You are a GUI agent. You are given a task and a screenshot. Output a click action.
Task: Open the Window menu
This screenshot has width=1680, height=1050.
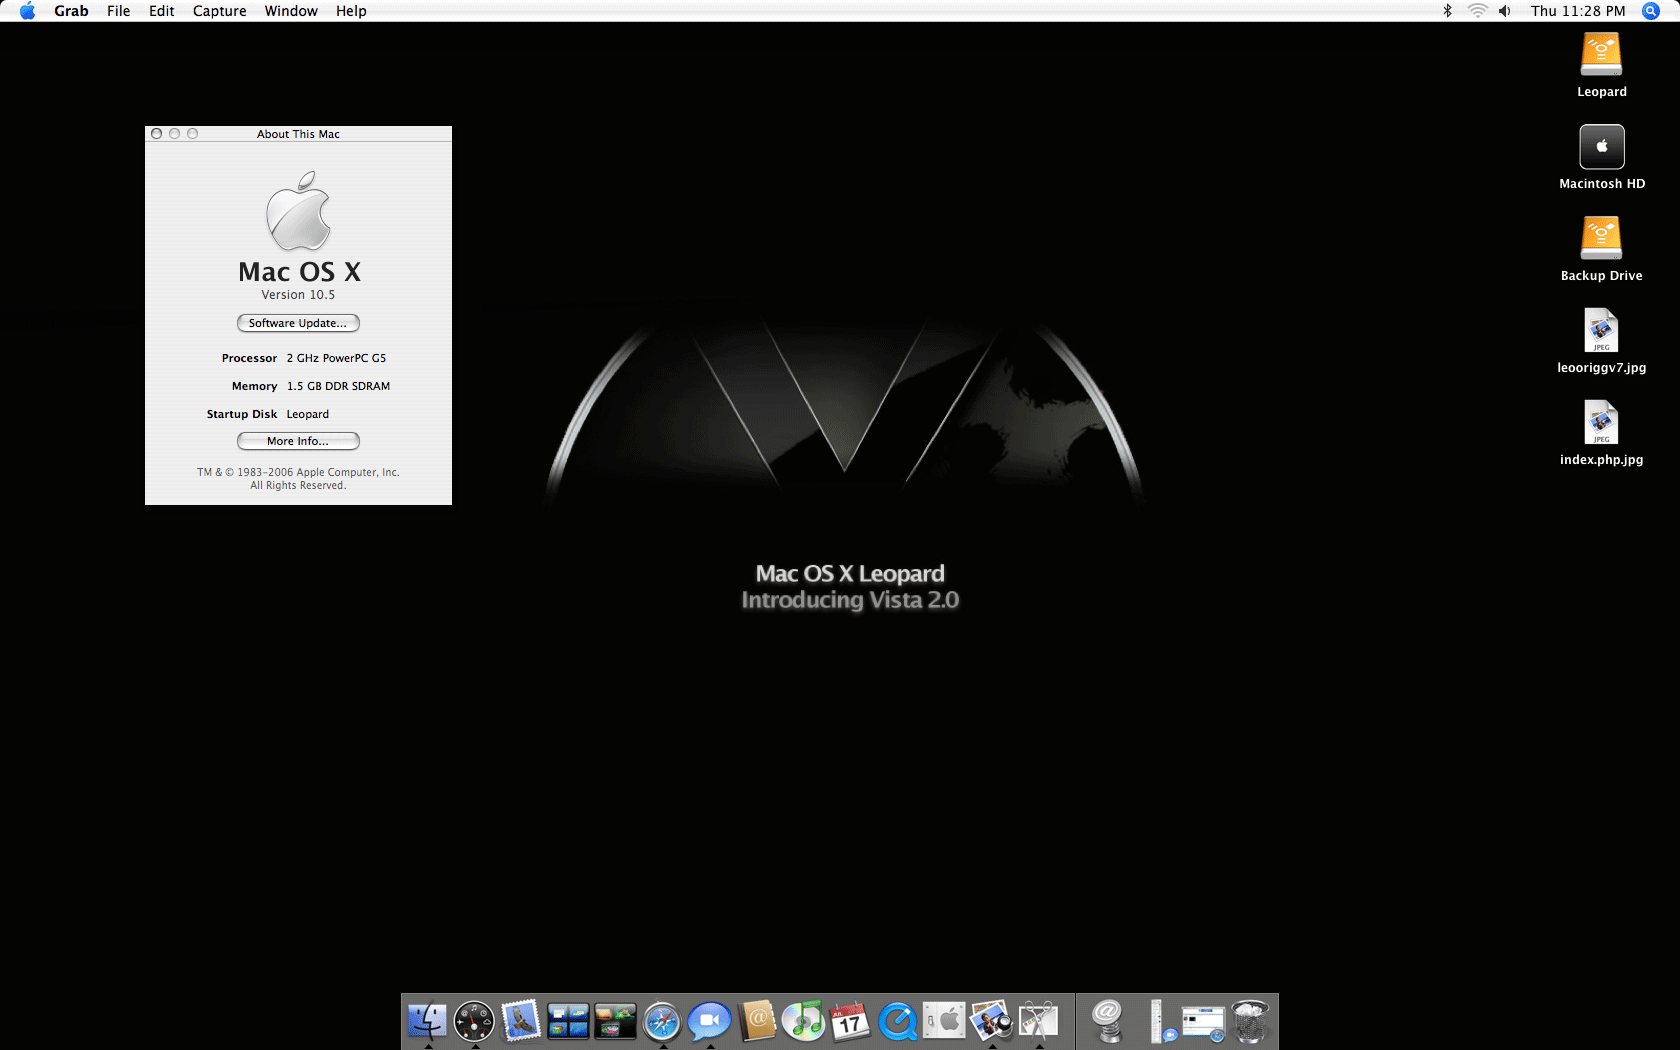(x=291, y=11)
